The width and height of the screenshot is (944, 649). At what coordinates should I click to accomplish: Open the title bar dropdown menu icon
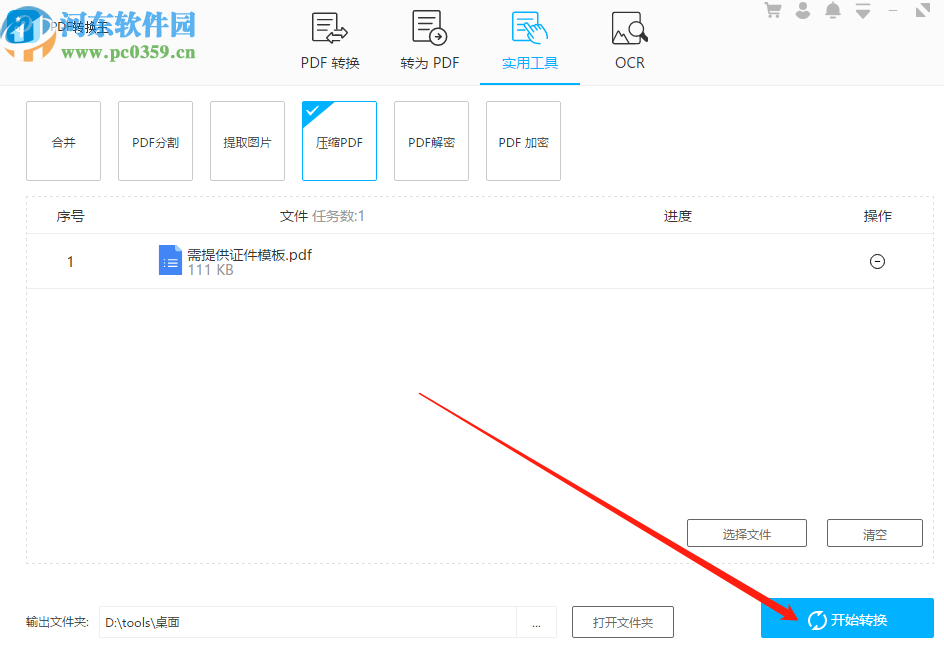point(863,11)
